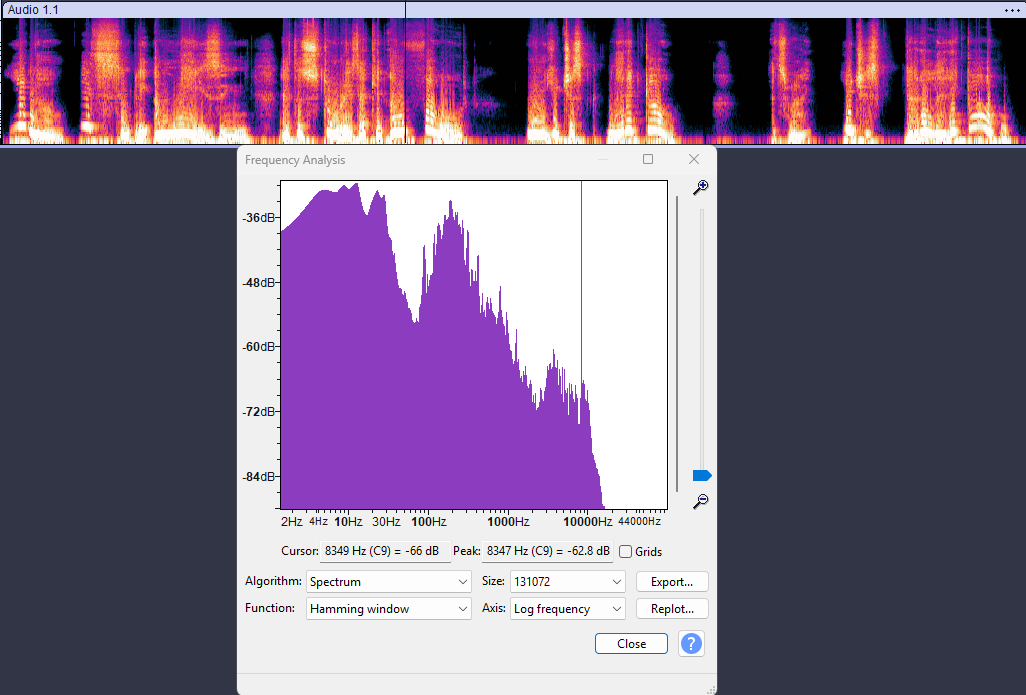The image size is (1026, 695).
Task: Click the blue vertical zoom slider handle
Action: pyautogui.click(x=702, y=476)
